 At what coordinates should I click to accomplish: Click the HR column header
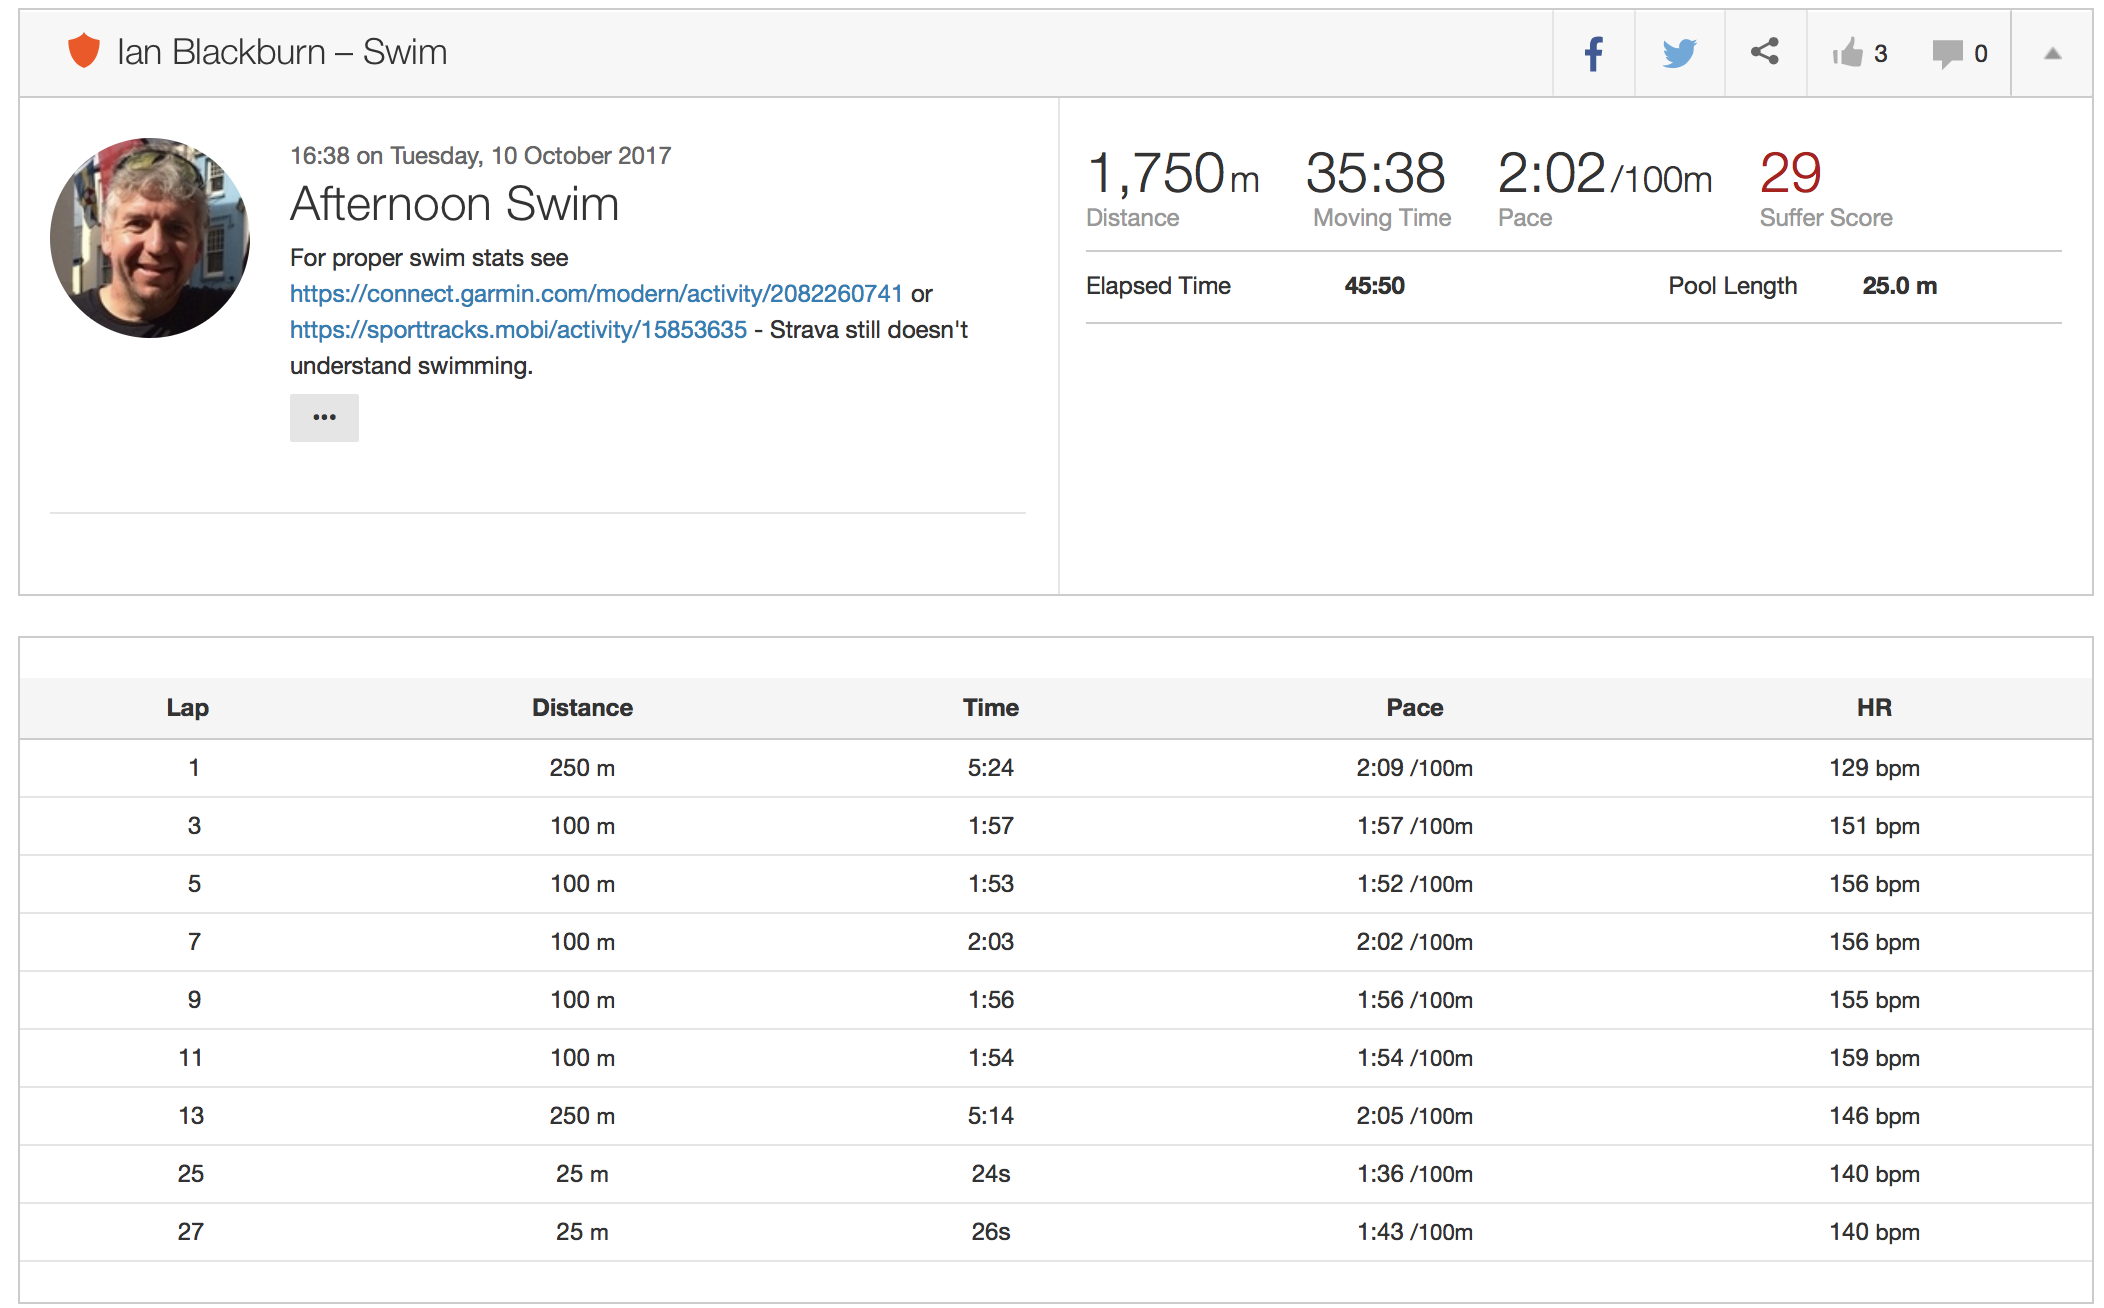click(1873, 708)
